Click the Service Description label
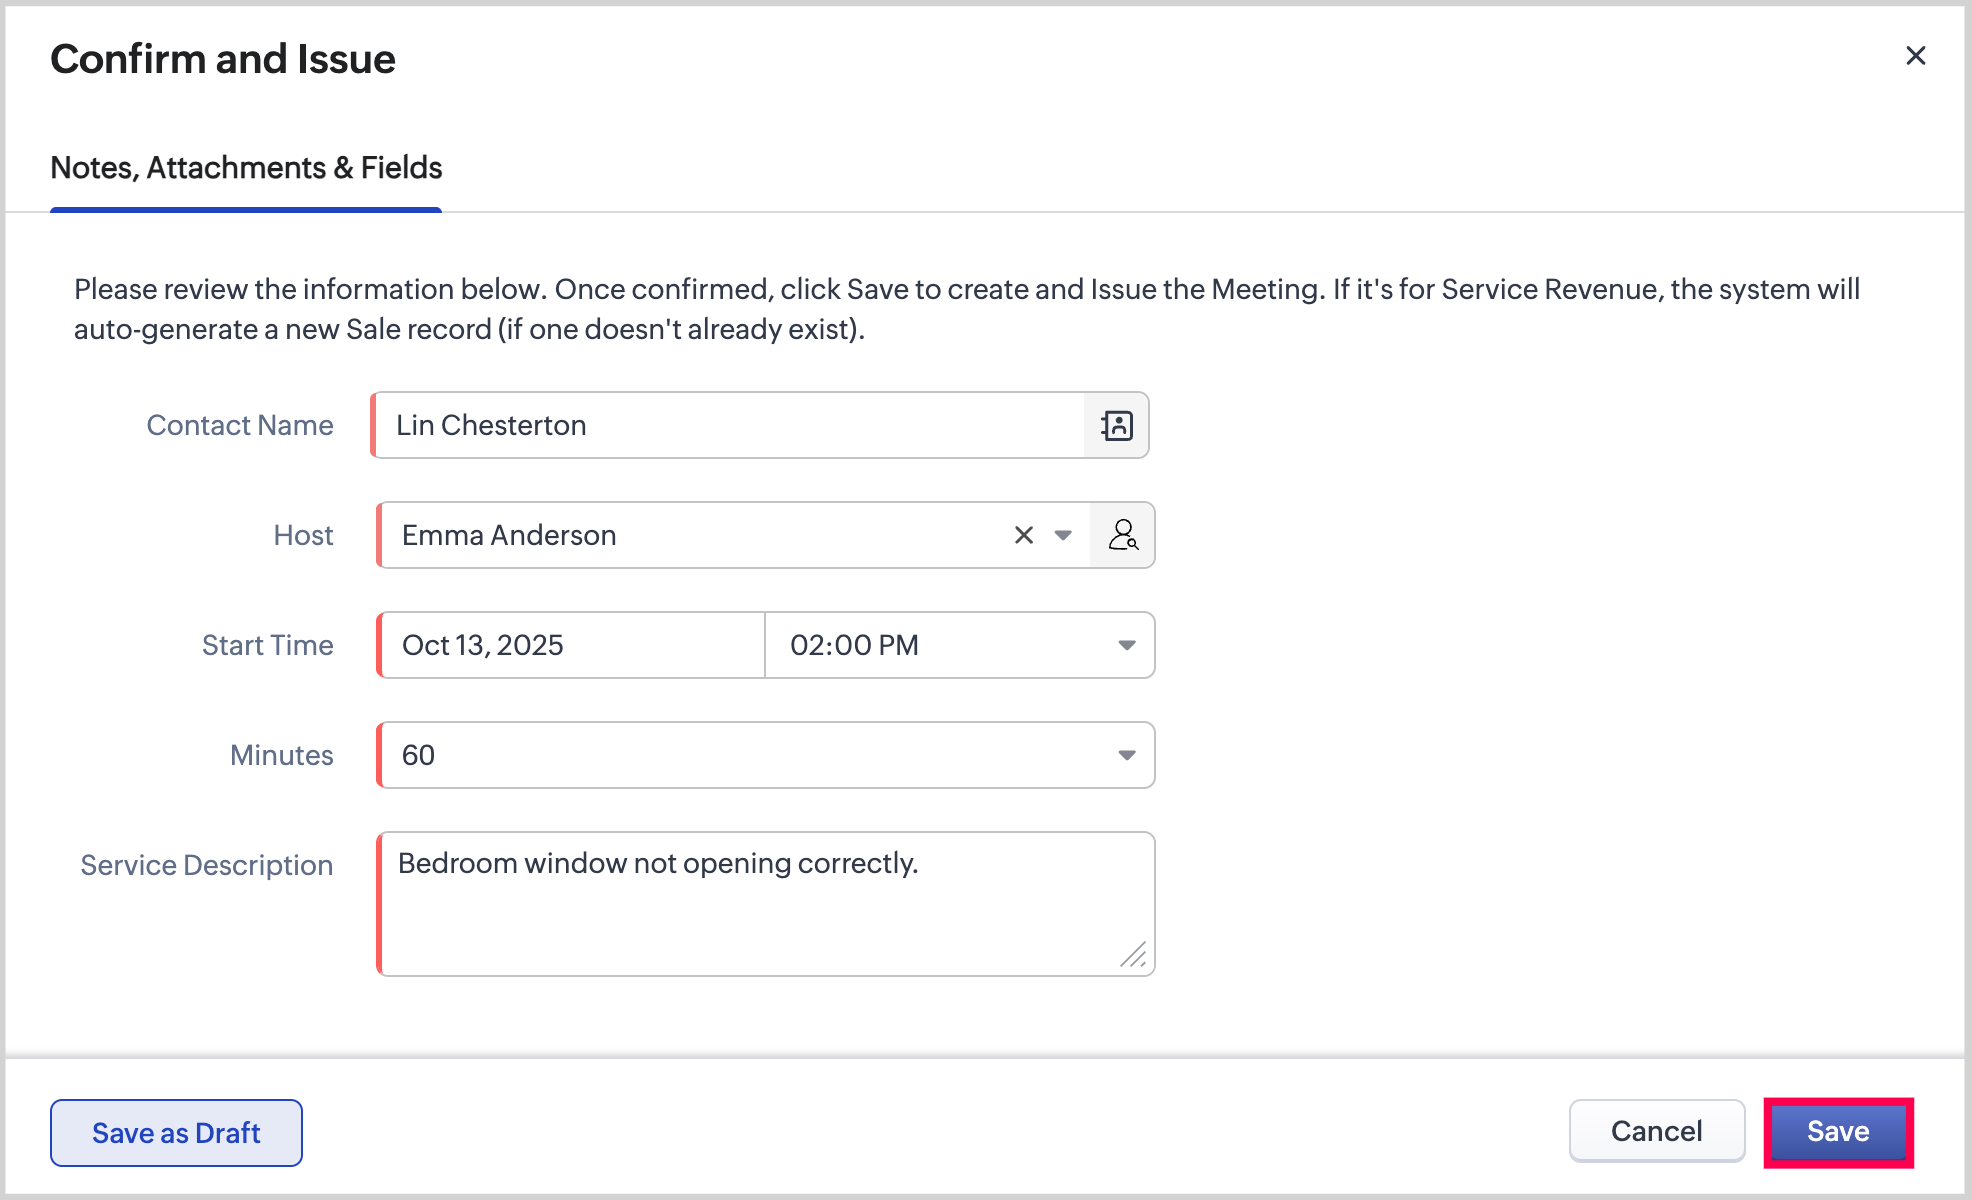This screenshot has width=1972, height=1200. 207,866
